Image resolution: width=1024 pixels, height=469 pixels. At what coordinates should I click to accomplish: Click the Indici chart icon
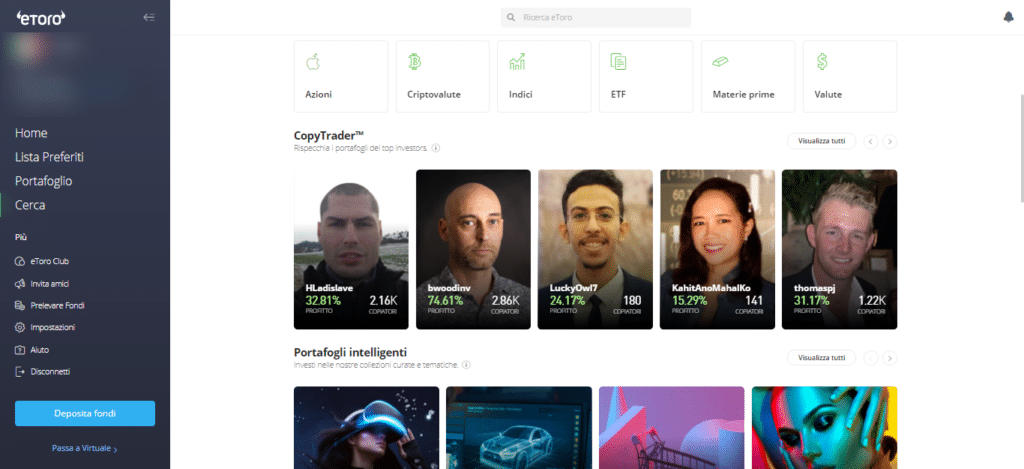(517, 62)
